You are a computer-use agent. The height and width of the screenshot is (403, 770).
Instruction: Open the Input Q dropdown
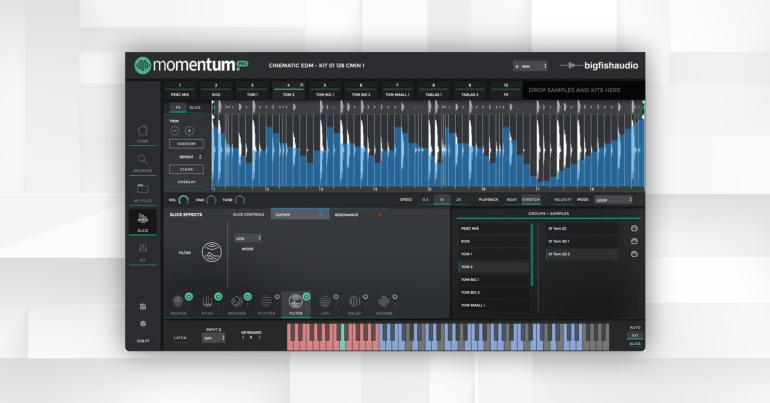(x=214, y=338)
